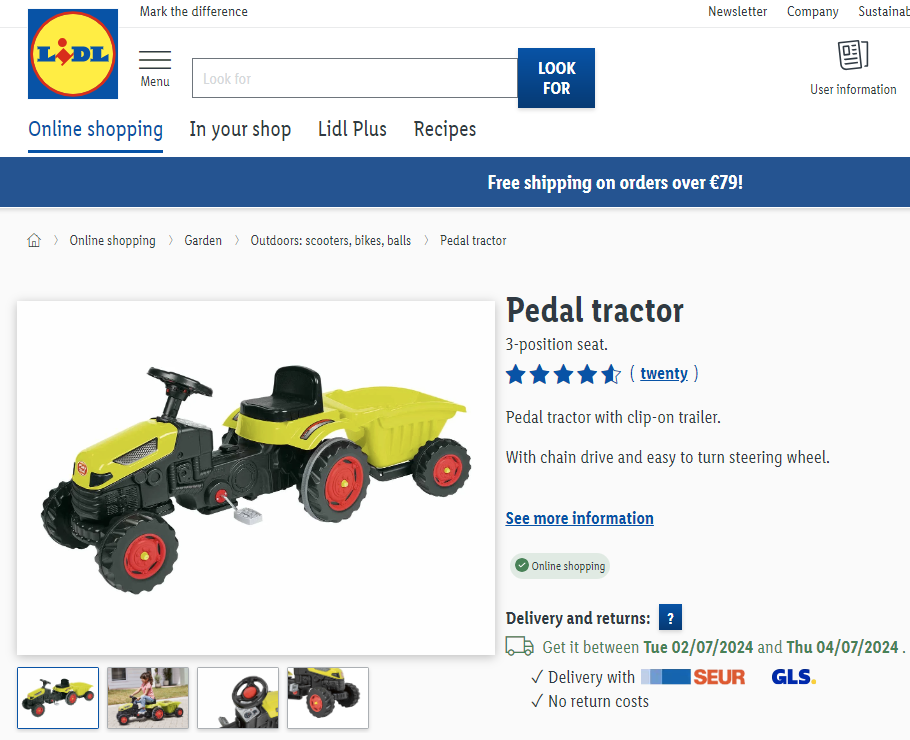Open the hamburger Menu icon

(x=155, y=60)
